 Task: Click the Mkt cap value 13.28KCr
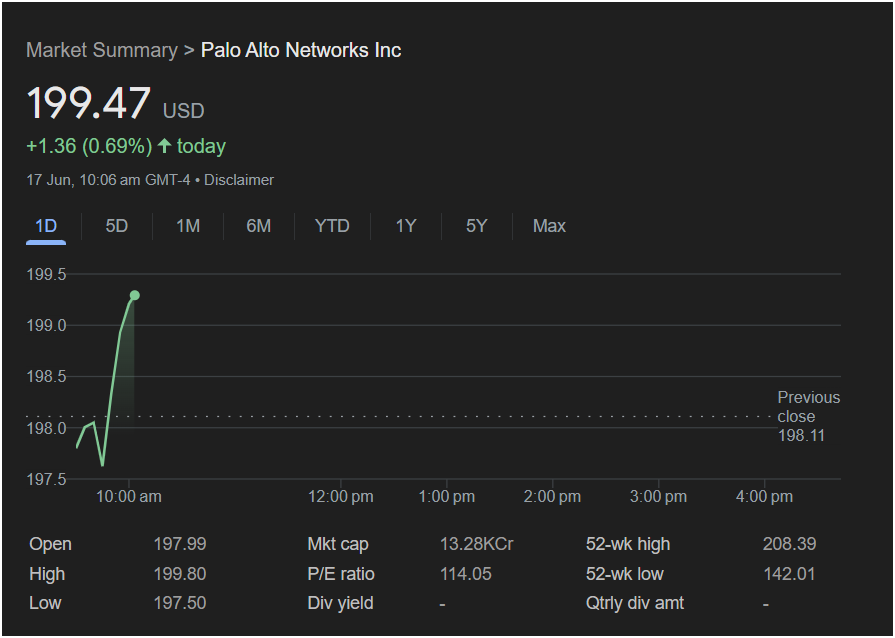coord(477,544)
